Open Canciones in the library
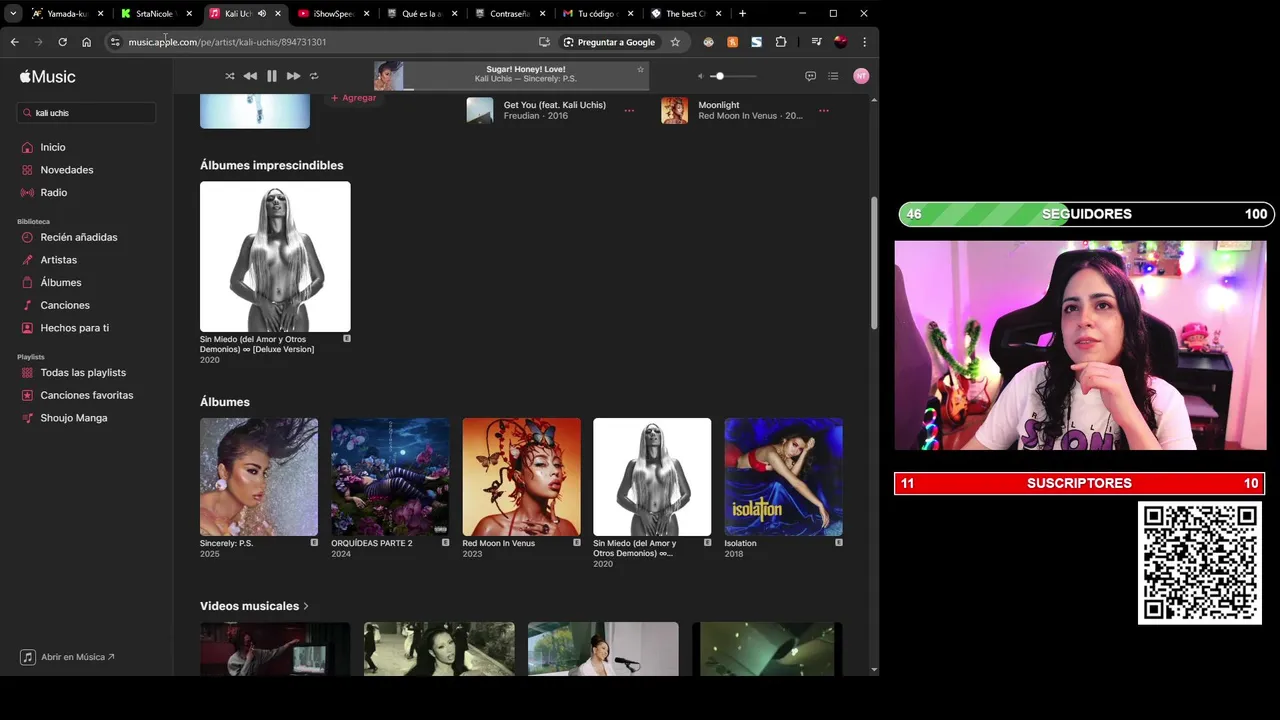The height and width of the screenshot is (720, 1280). pos(64,305)
